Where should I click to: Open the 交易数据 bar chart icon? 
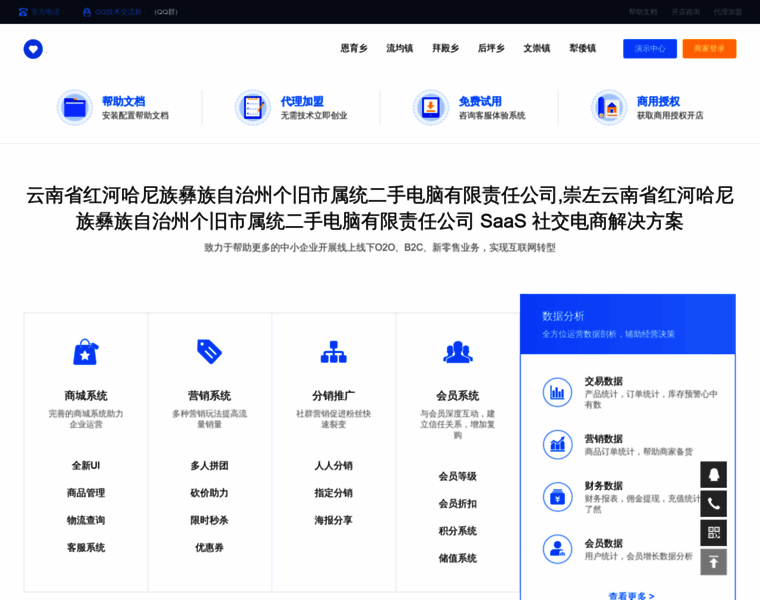pyautogui.click(x=557, y=392)
